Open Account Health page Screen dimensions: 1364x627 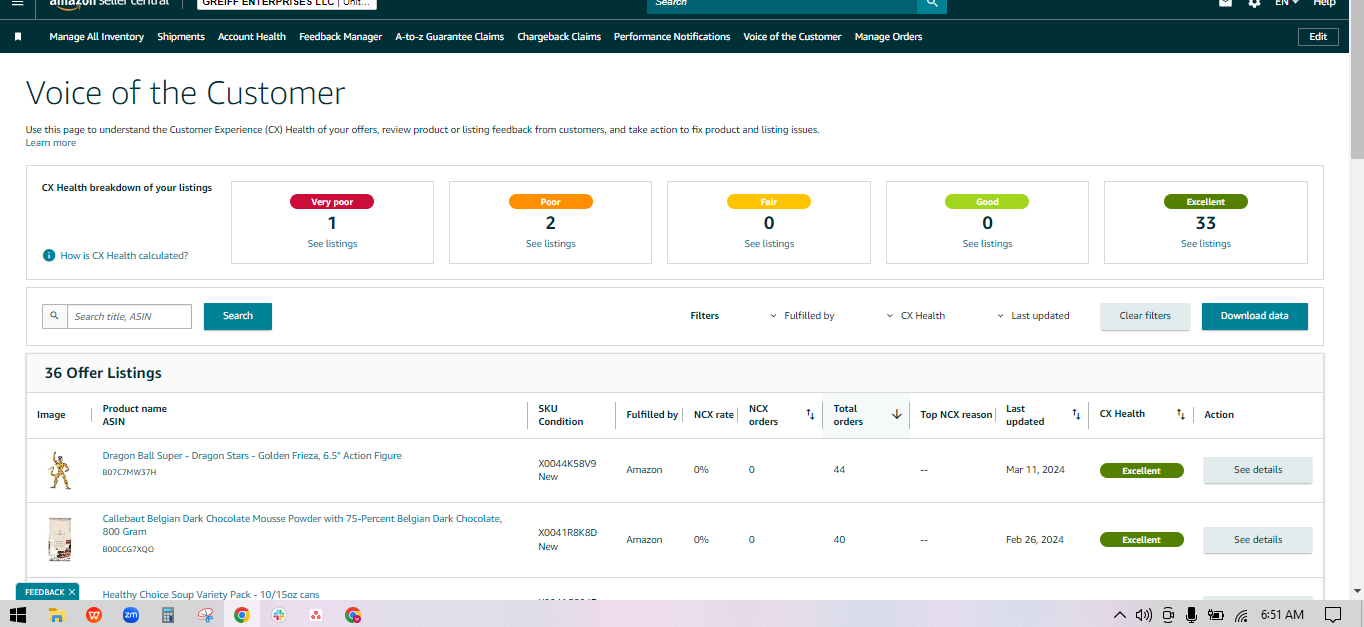[x=252, y=37]
